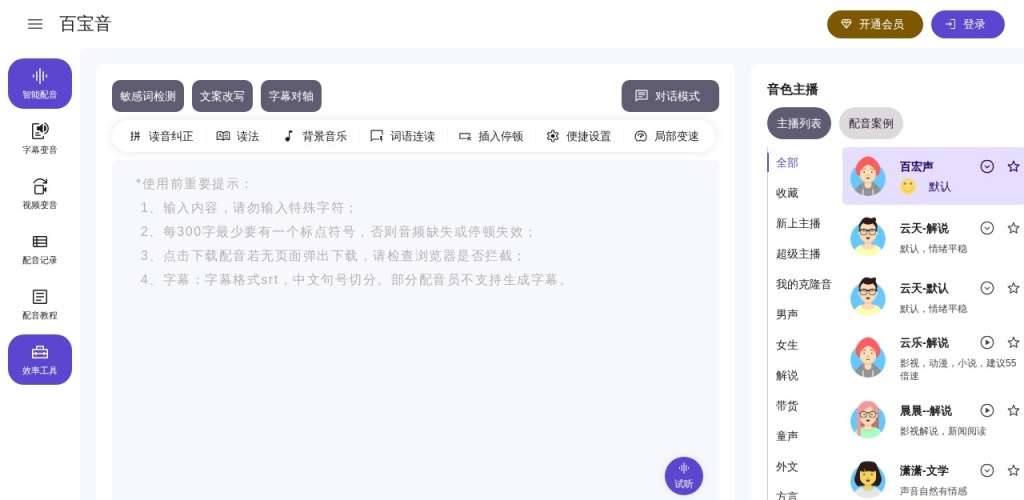
Task: Open 视频变音 from the sidebar
Action: point(40,193)
